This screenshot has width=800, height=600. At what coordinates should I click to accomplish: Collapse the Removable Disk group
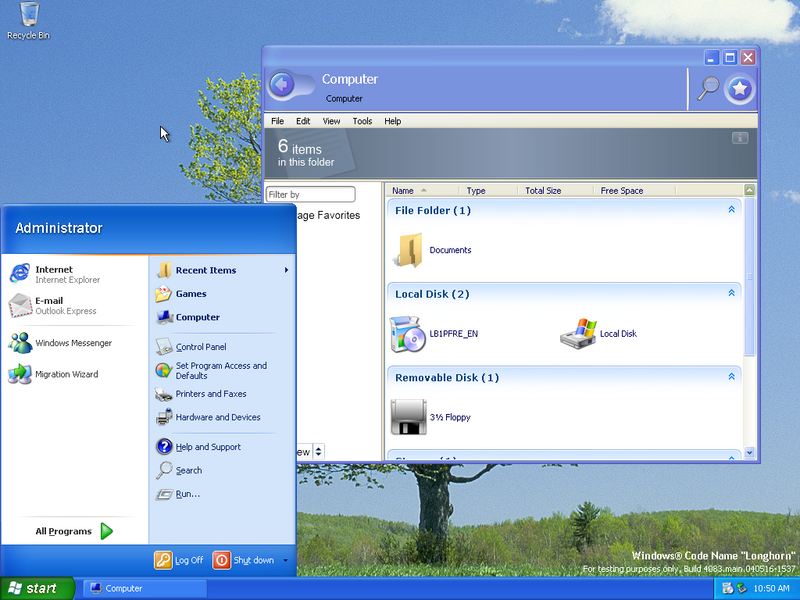click(731, 377)
